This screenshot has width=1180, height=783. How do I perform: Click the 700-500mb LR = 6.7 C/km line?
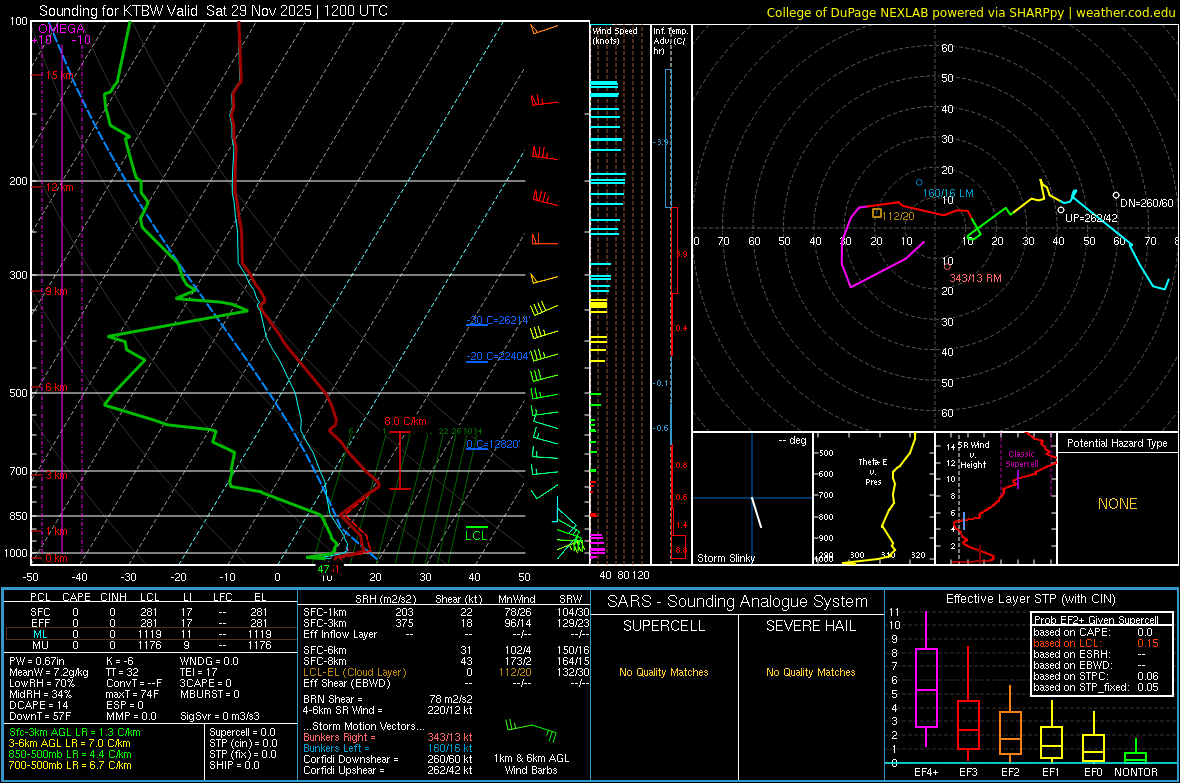coord(70,765)
